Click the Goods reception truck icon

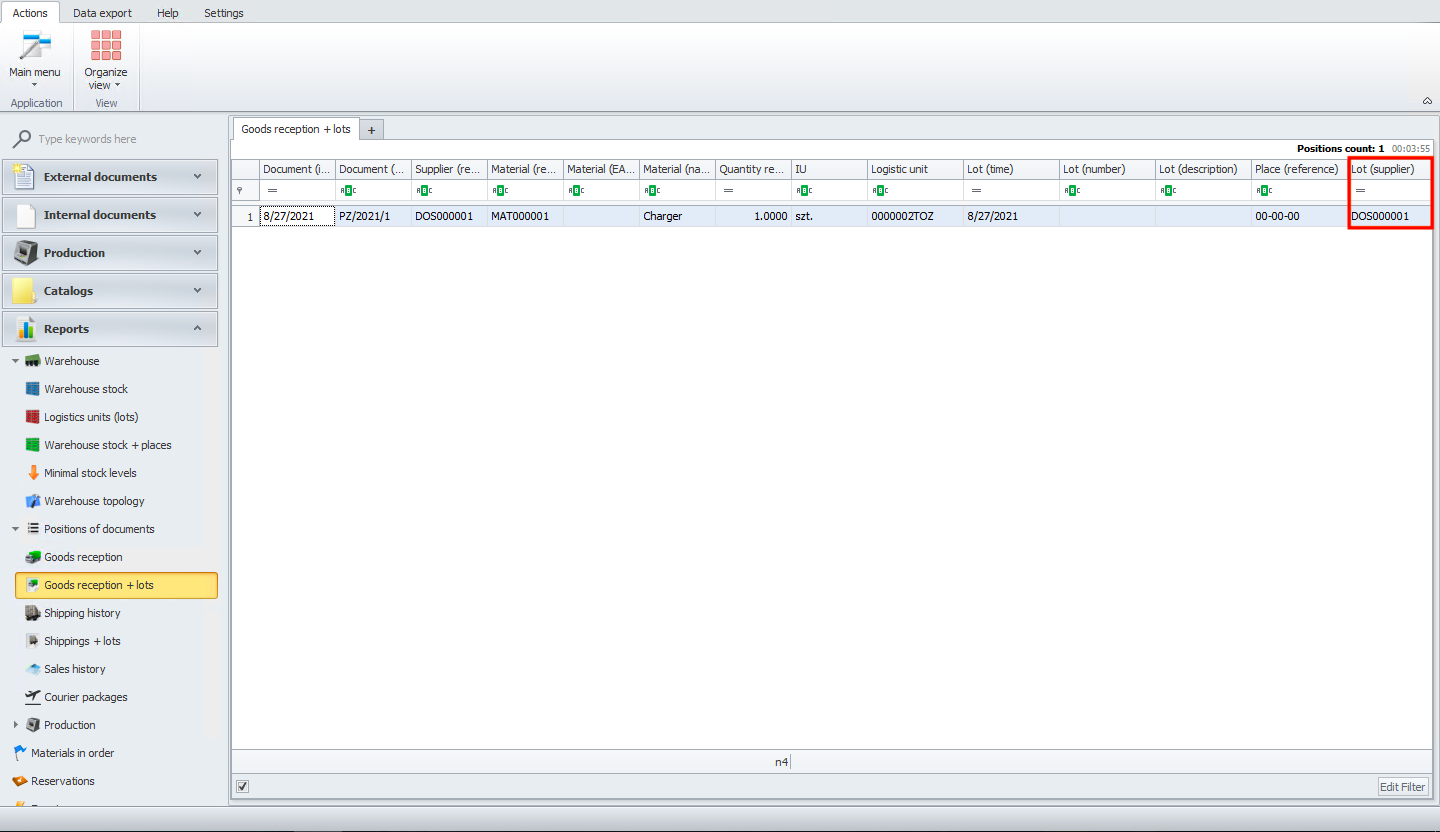[x=33, y=557]
